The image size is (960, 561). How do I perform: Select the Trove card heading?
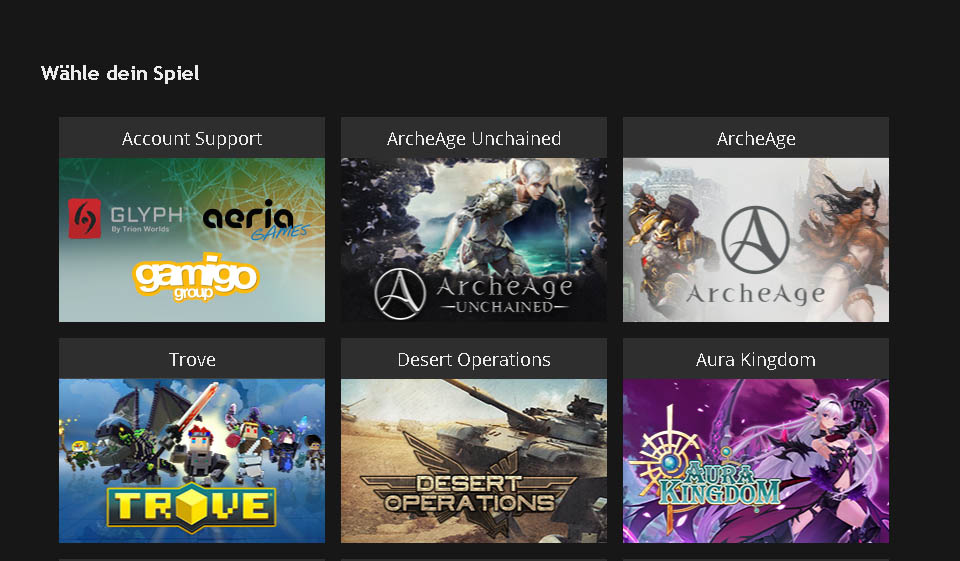tap(192, 360)
